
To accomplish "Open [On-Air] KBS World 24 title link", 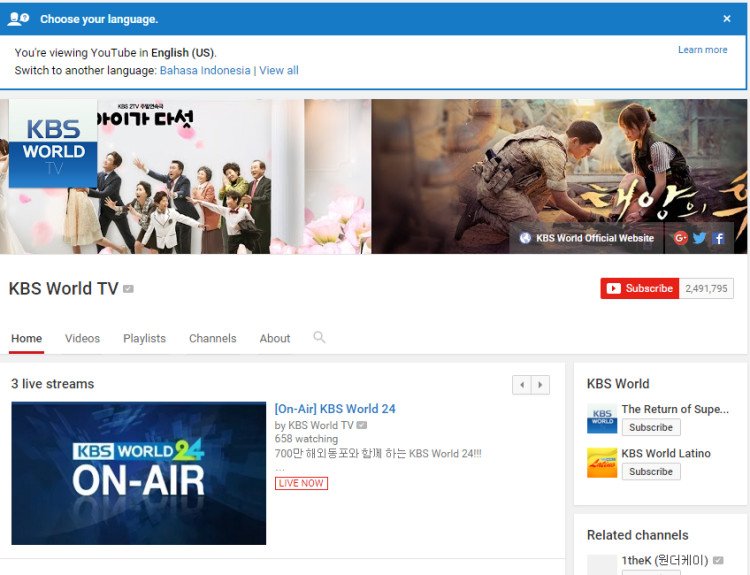I will click(335, 409).
